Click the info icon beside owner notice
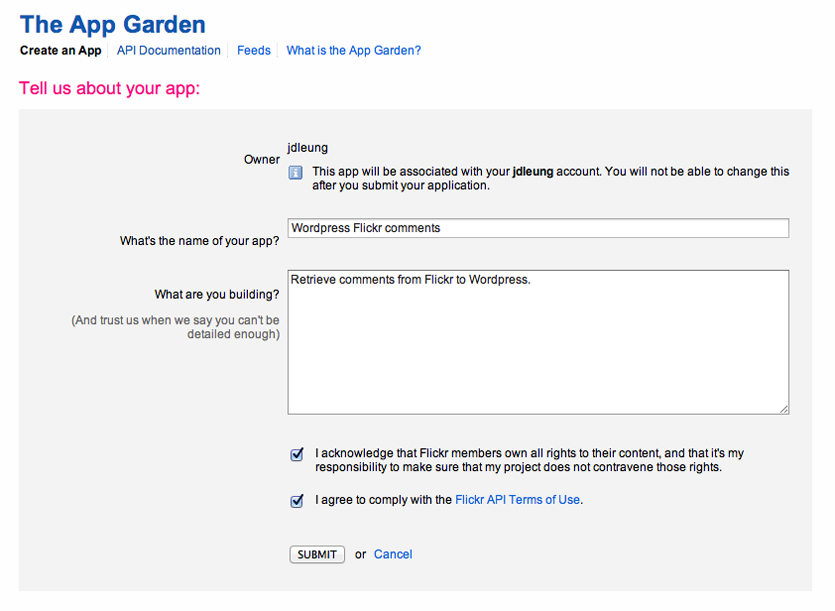The height and width of the screenshot is (611, 835). pos(296,173)
